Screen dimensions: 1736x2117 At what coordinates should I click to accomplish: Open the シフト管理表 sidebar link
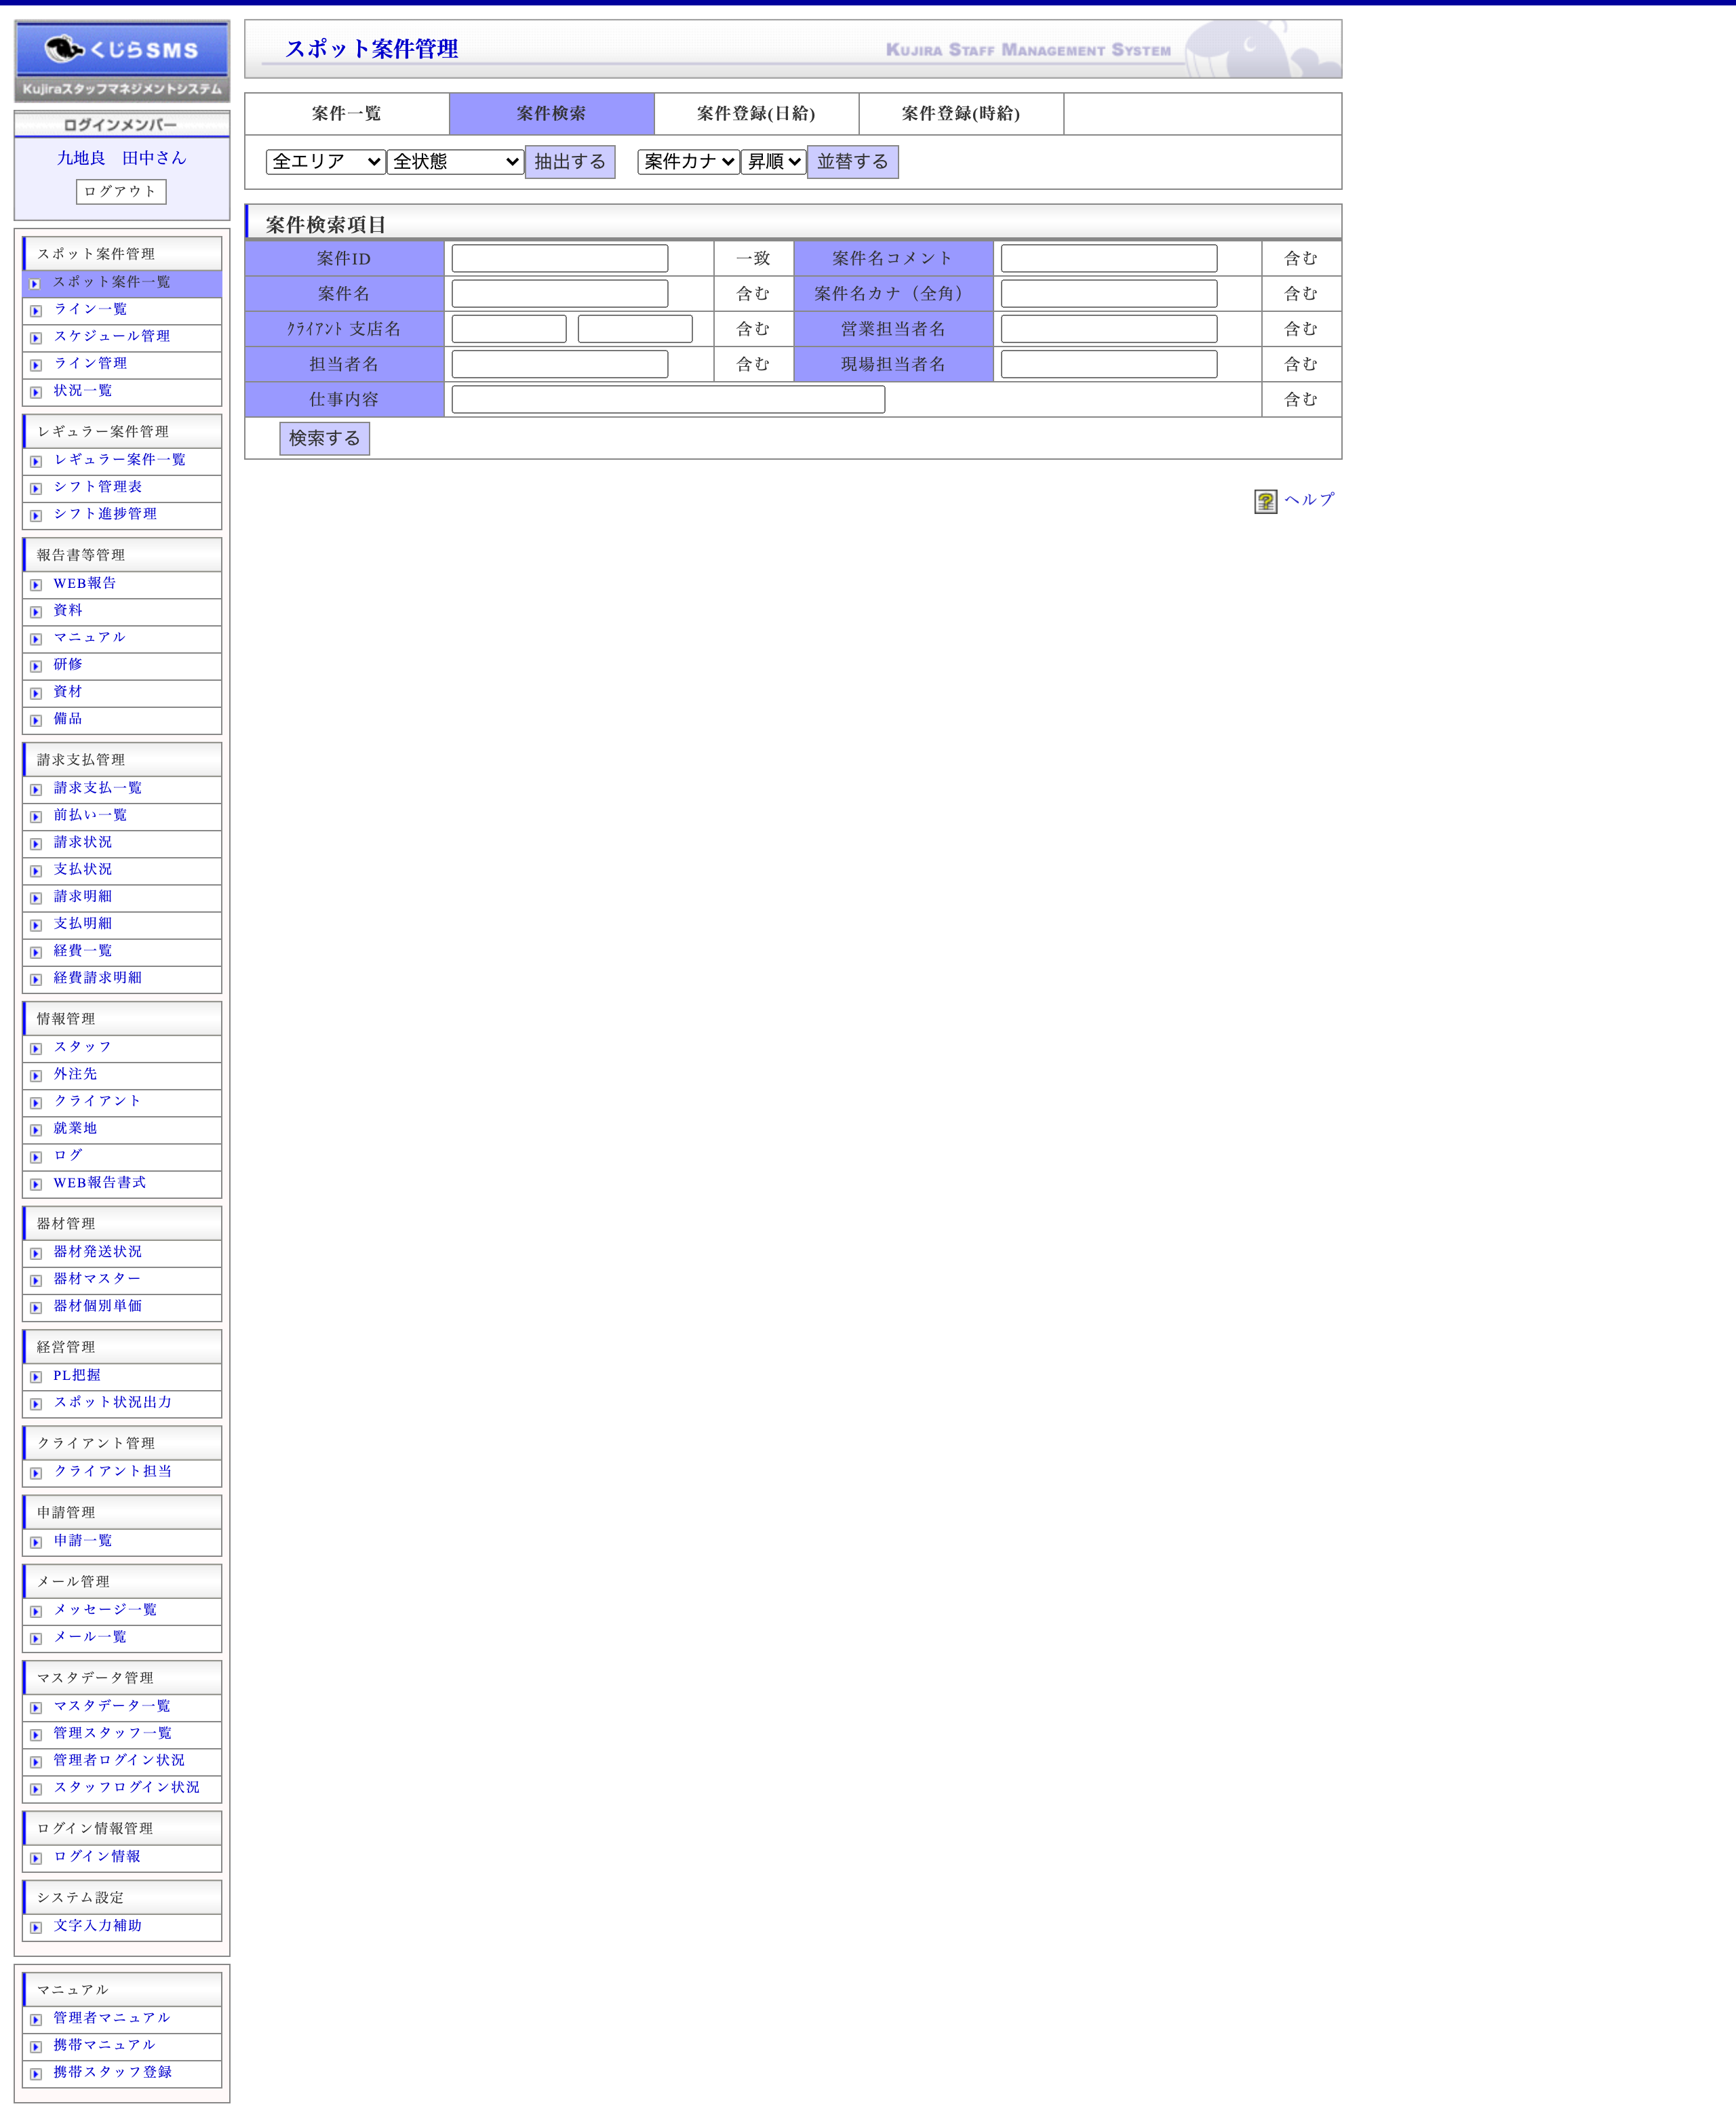point(98,487)
